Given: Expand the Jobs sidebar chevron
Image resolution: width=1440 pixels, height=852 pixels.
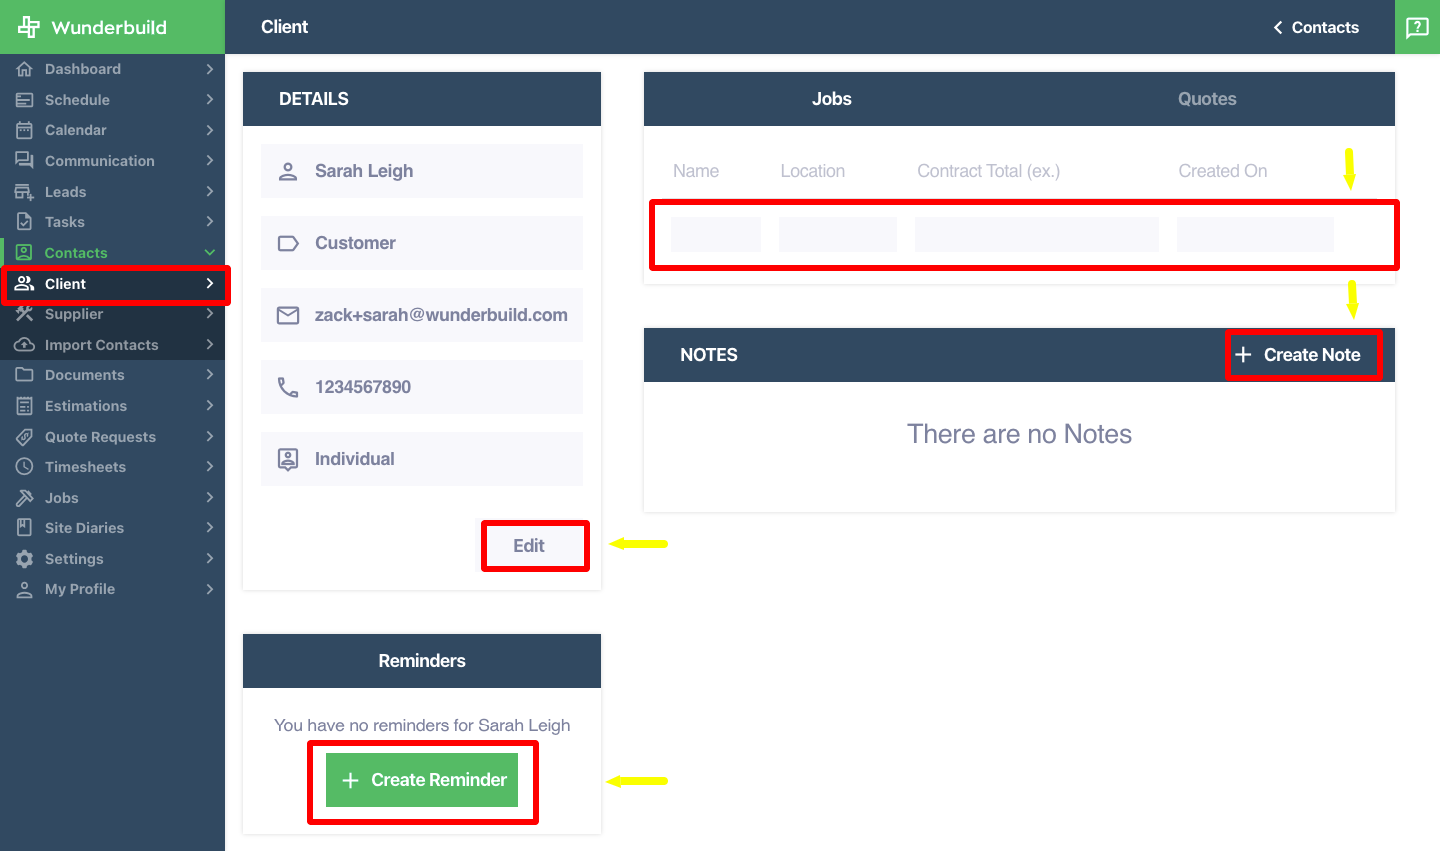Looking at the screenshot, I should (210, 498).
